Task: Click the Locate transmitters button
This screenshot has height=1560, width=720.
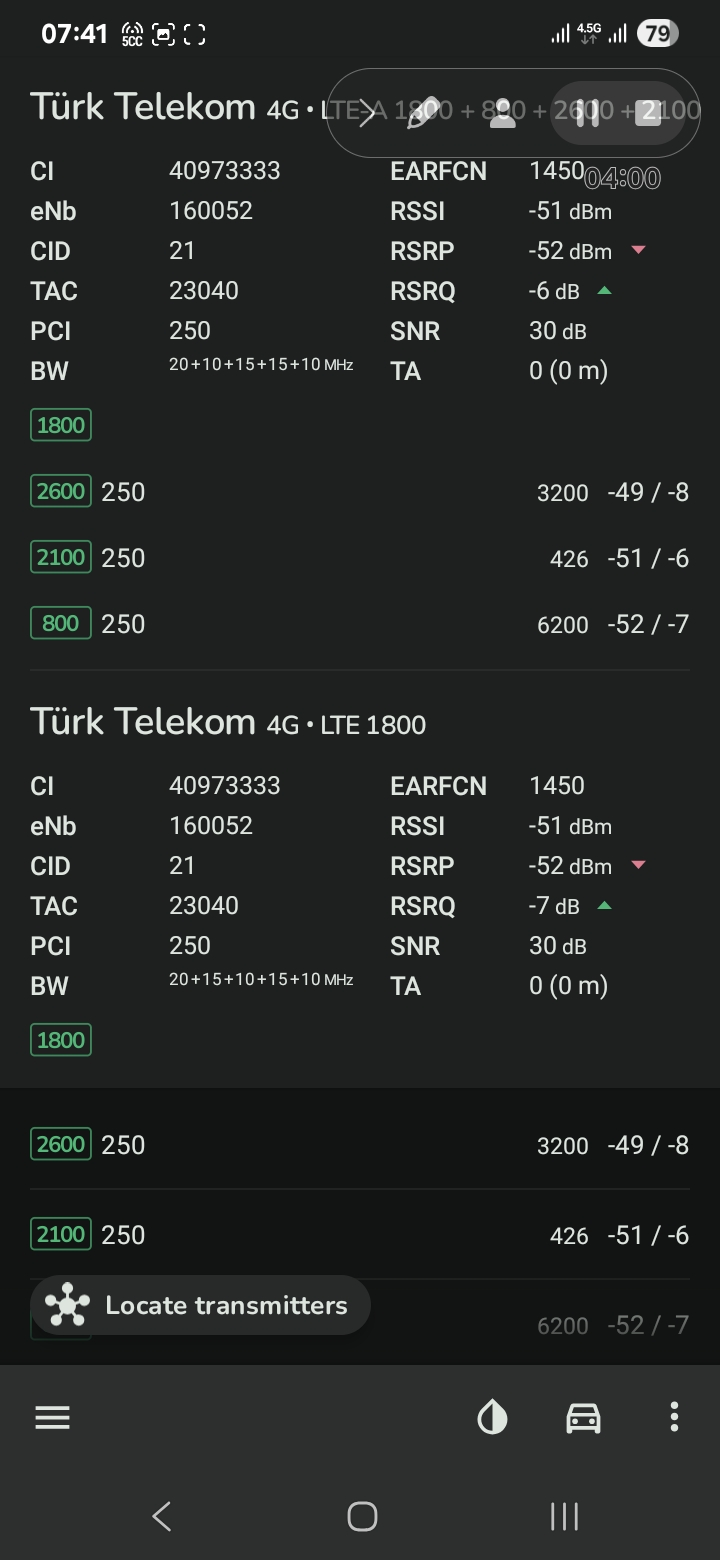Action: click(200, 1305)
